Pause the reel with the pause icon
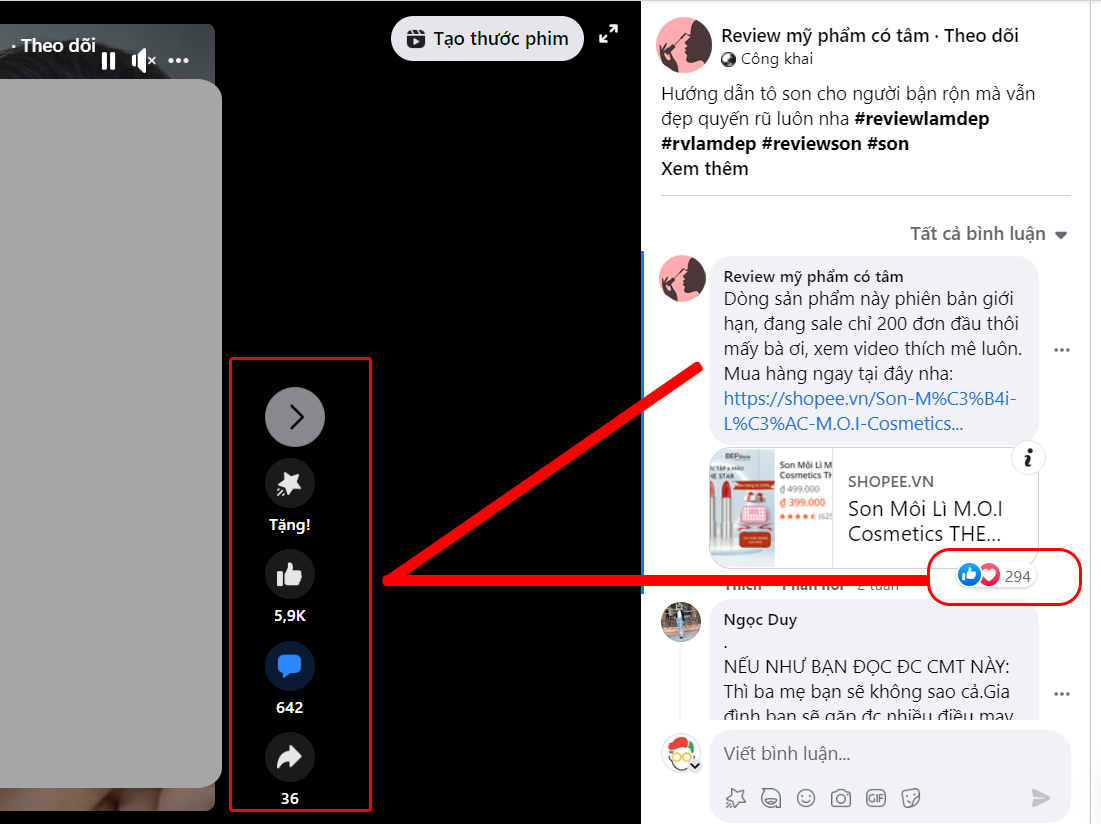 (x=108, y=61)
